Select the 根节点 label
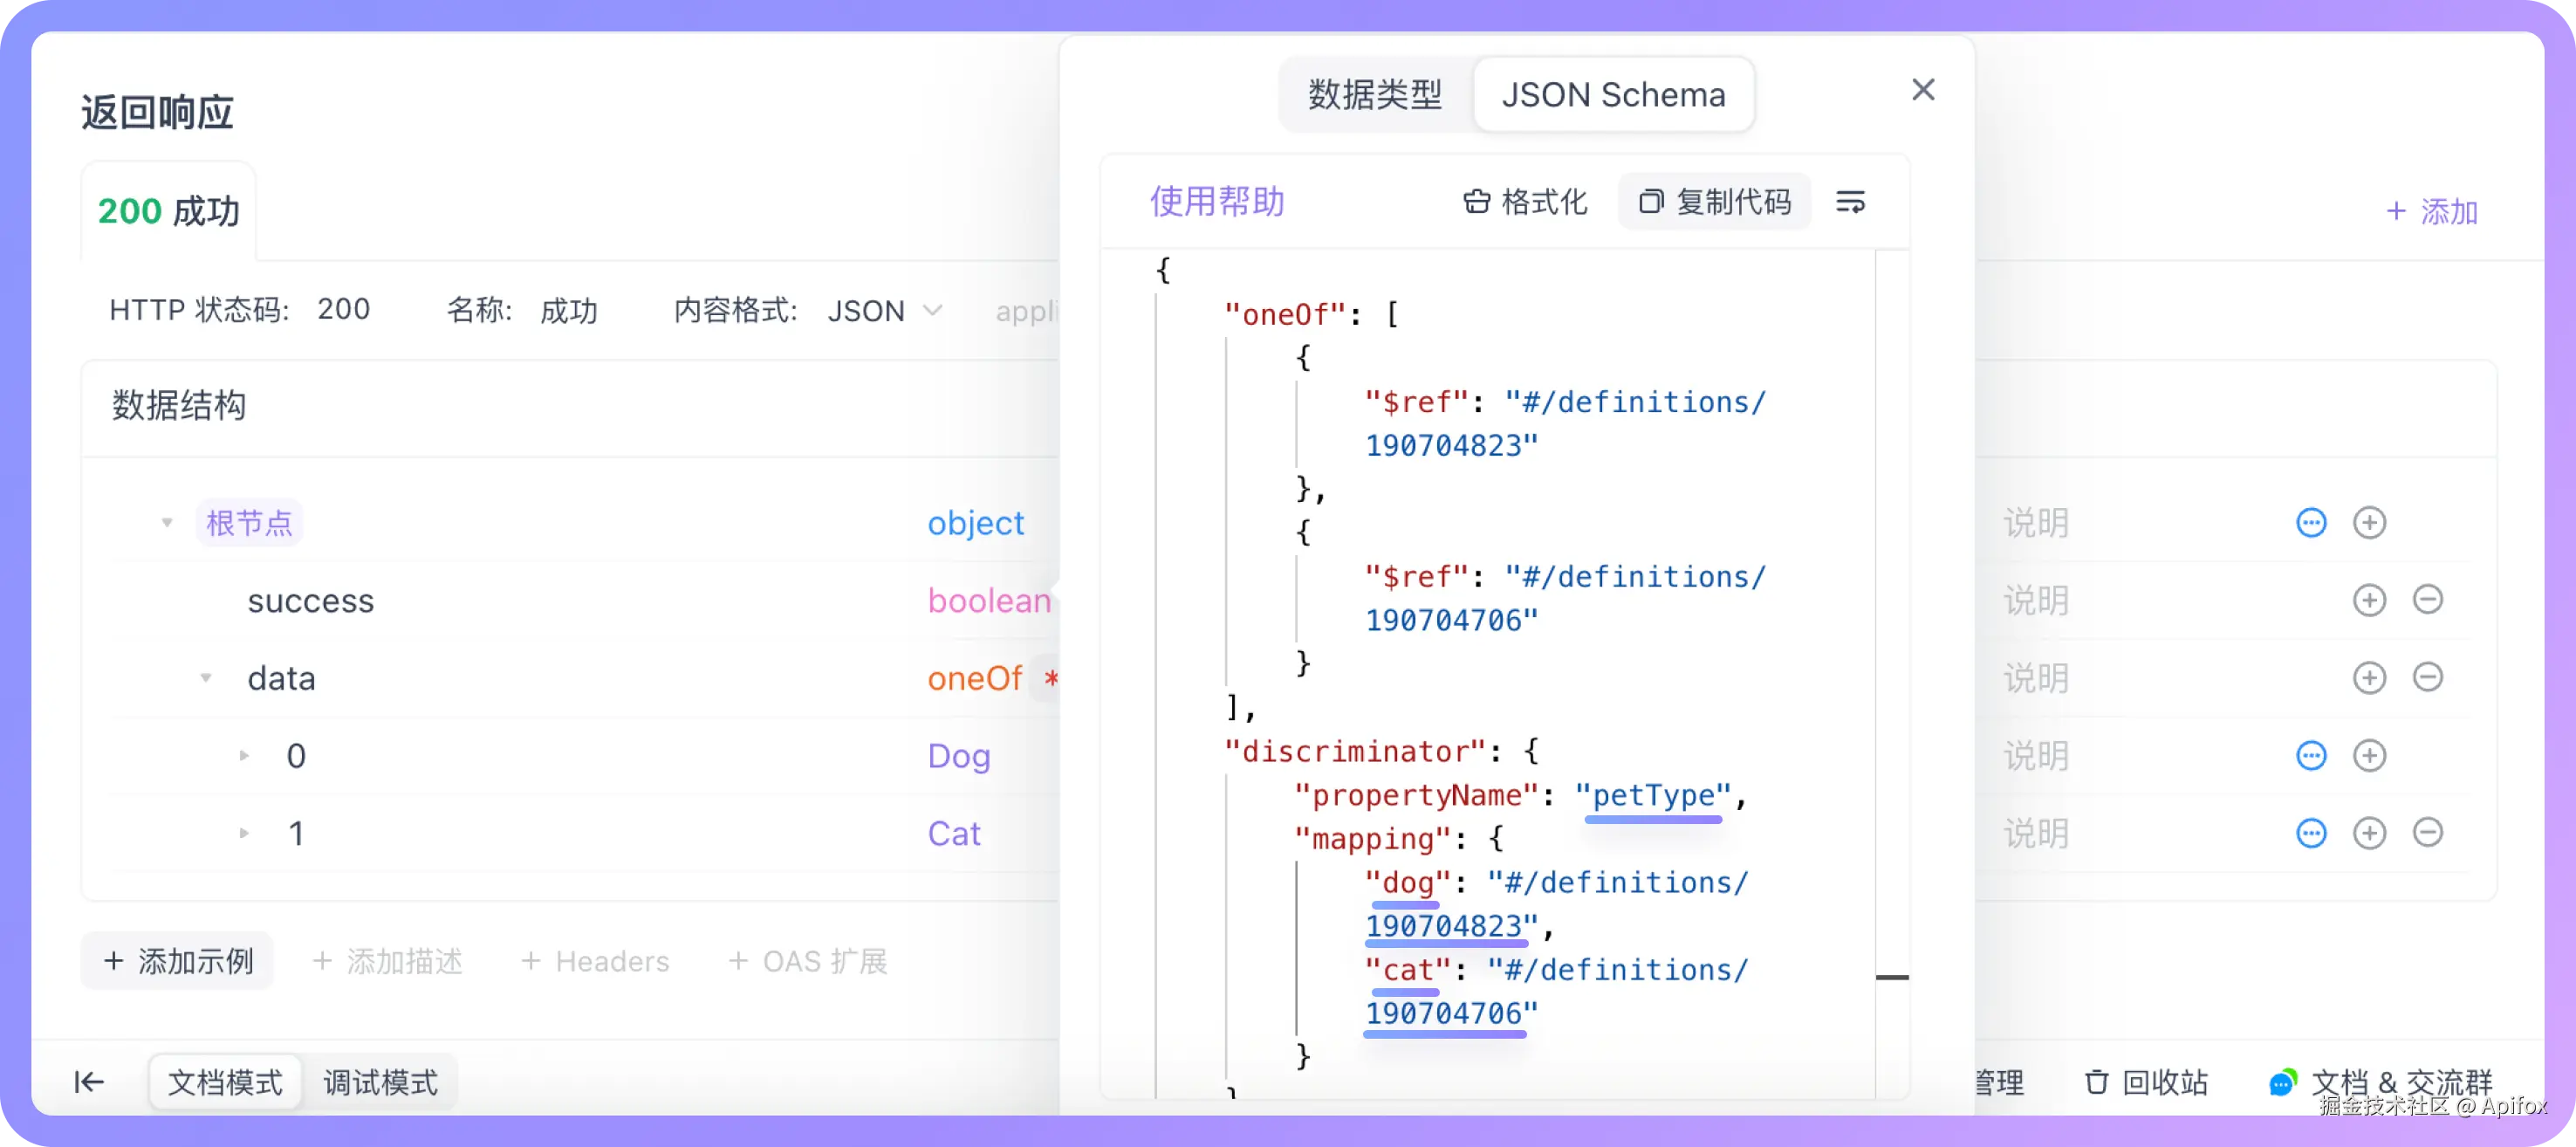This screenshot has height=1147, width=2576. click(x=249, y=522)
